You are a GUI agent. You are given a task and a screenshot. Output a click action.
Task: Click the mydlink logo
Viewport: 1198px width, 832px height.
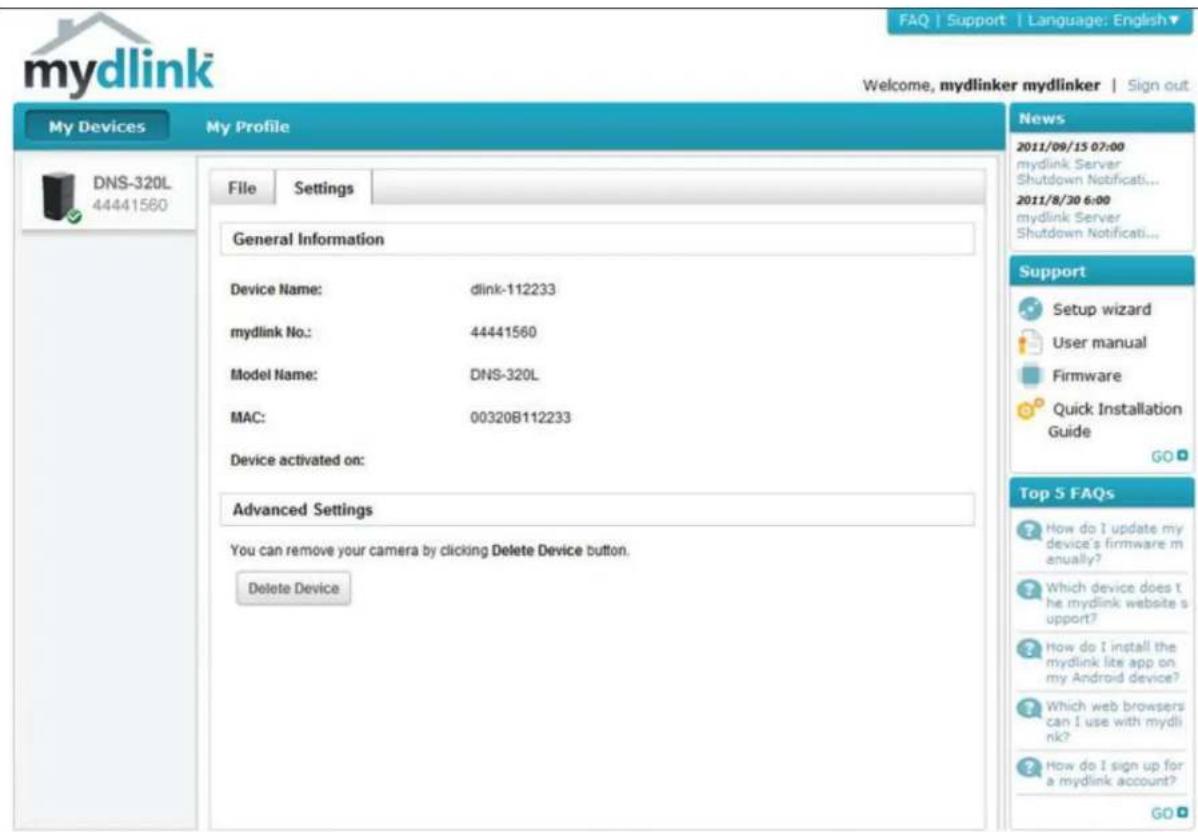[118, 57]
